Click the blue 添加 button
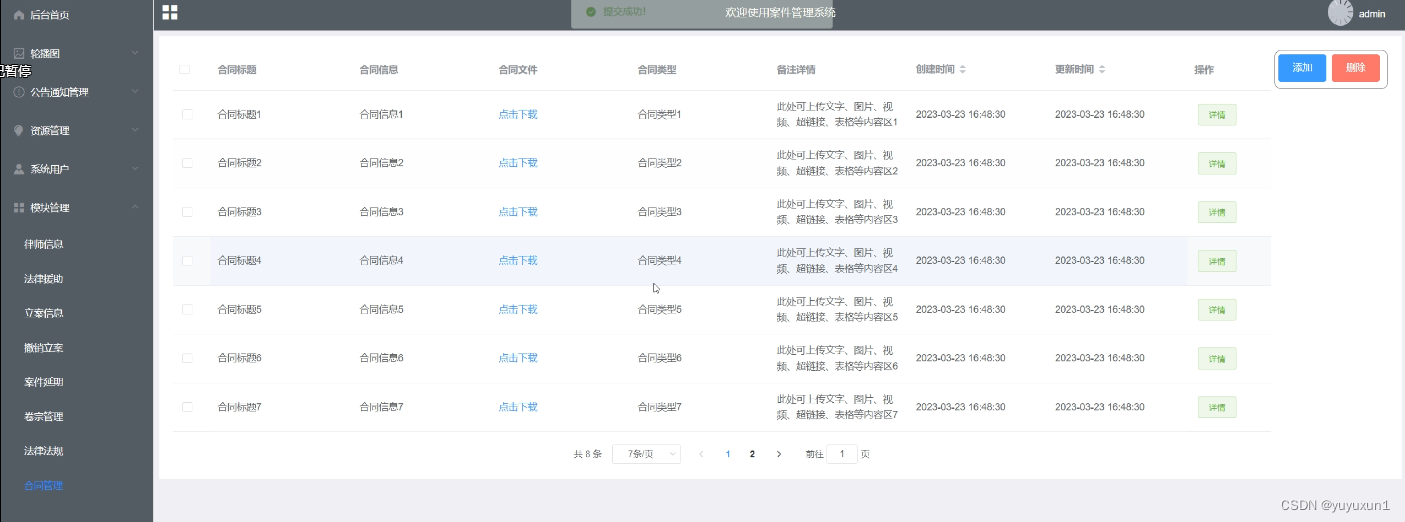This screenshot has height=522, width=1405. click(1302, 68)
